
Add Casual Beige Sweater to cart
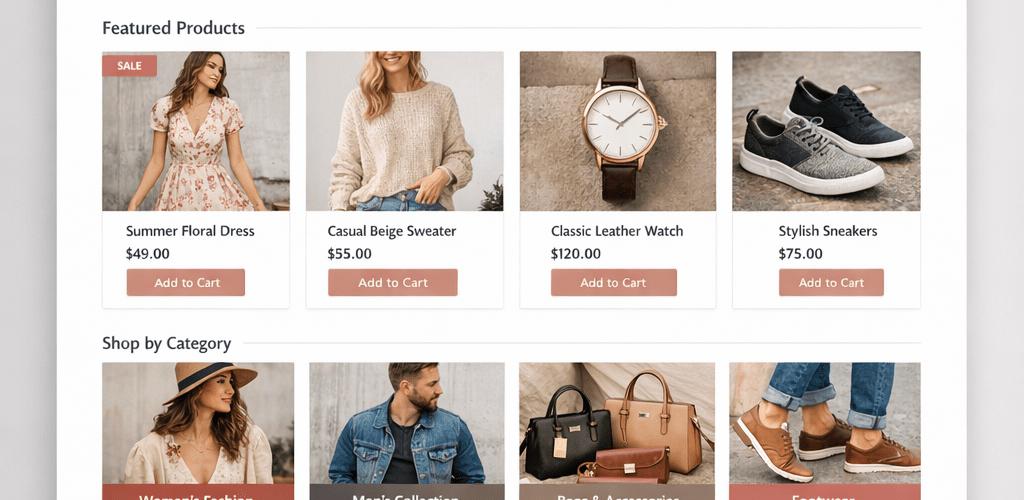point(392,283)
